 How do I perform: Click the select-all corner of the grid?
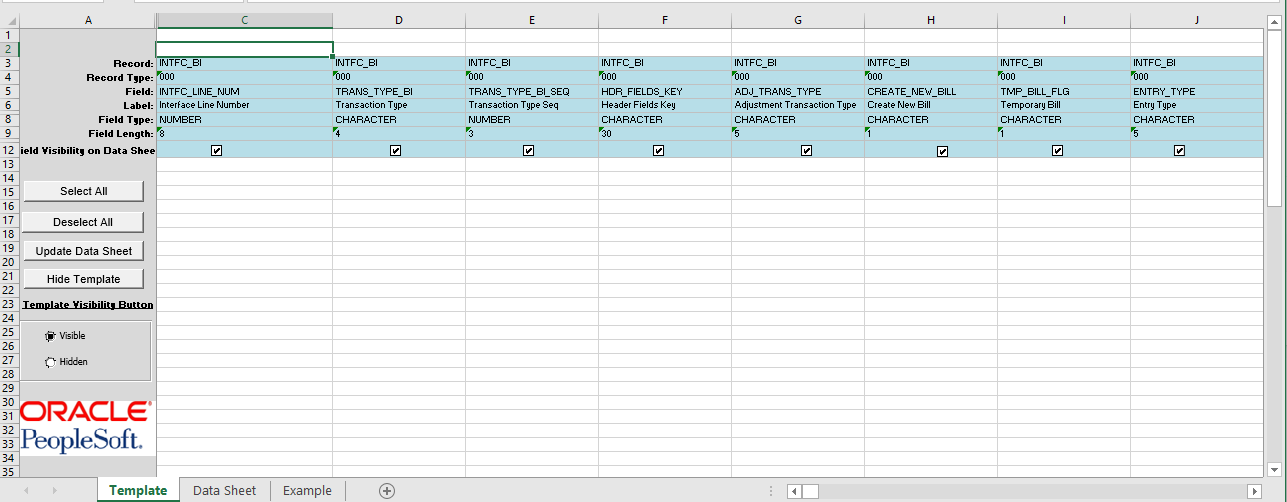[9, 20]
